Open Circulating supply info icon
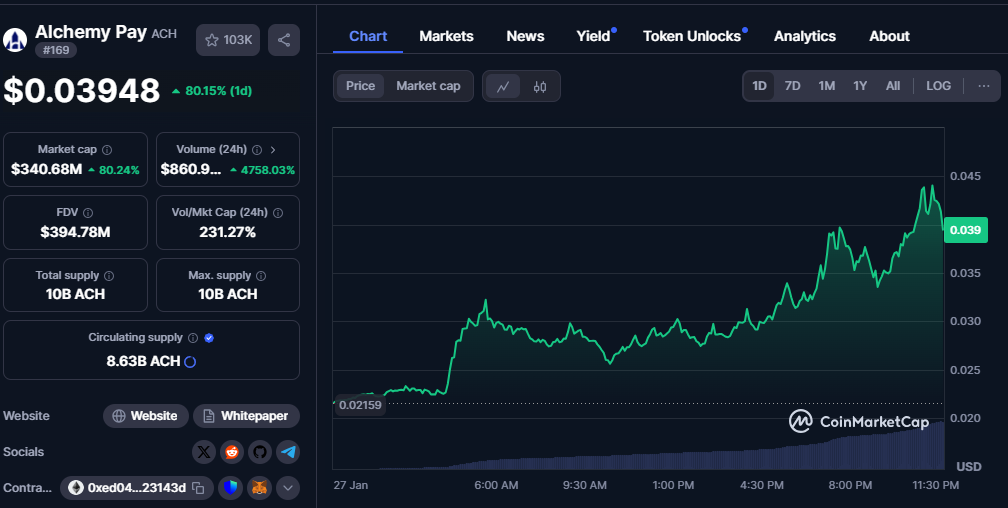The width and height of the screenshot is (1008, 508). coord(193,338)
